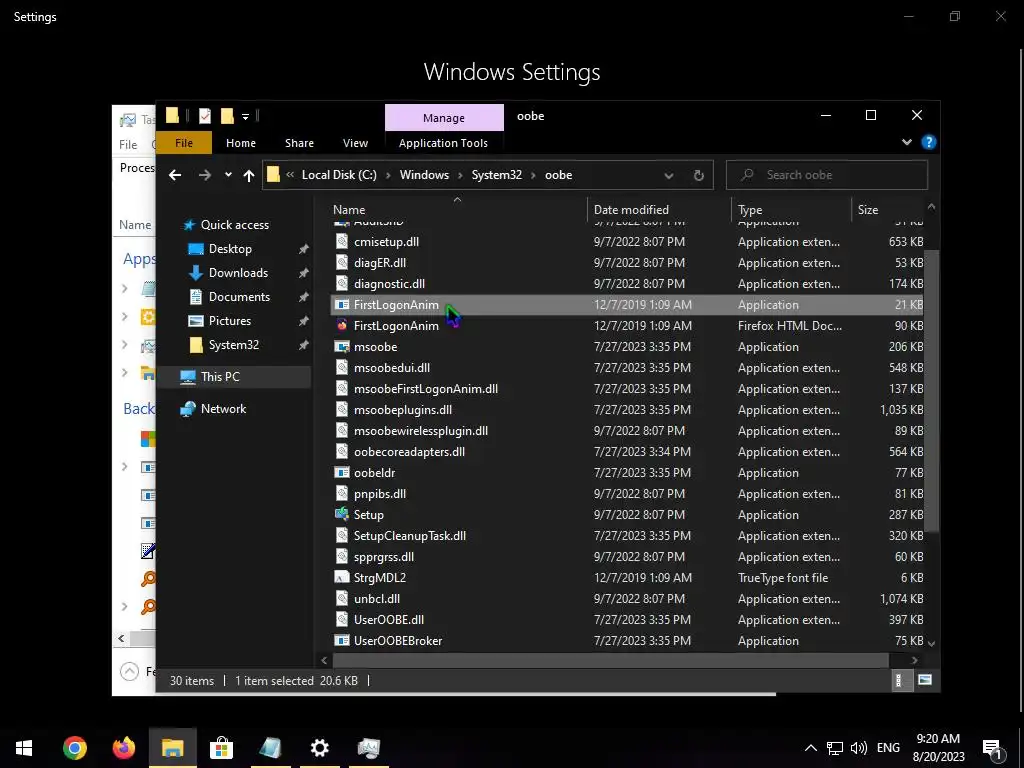
Task: Click Windows in the address breadcrumb
Action: (424, 175)
